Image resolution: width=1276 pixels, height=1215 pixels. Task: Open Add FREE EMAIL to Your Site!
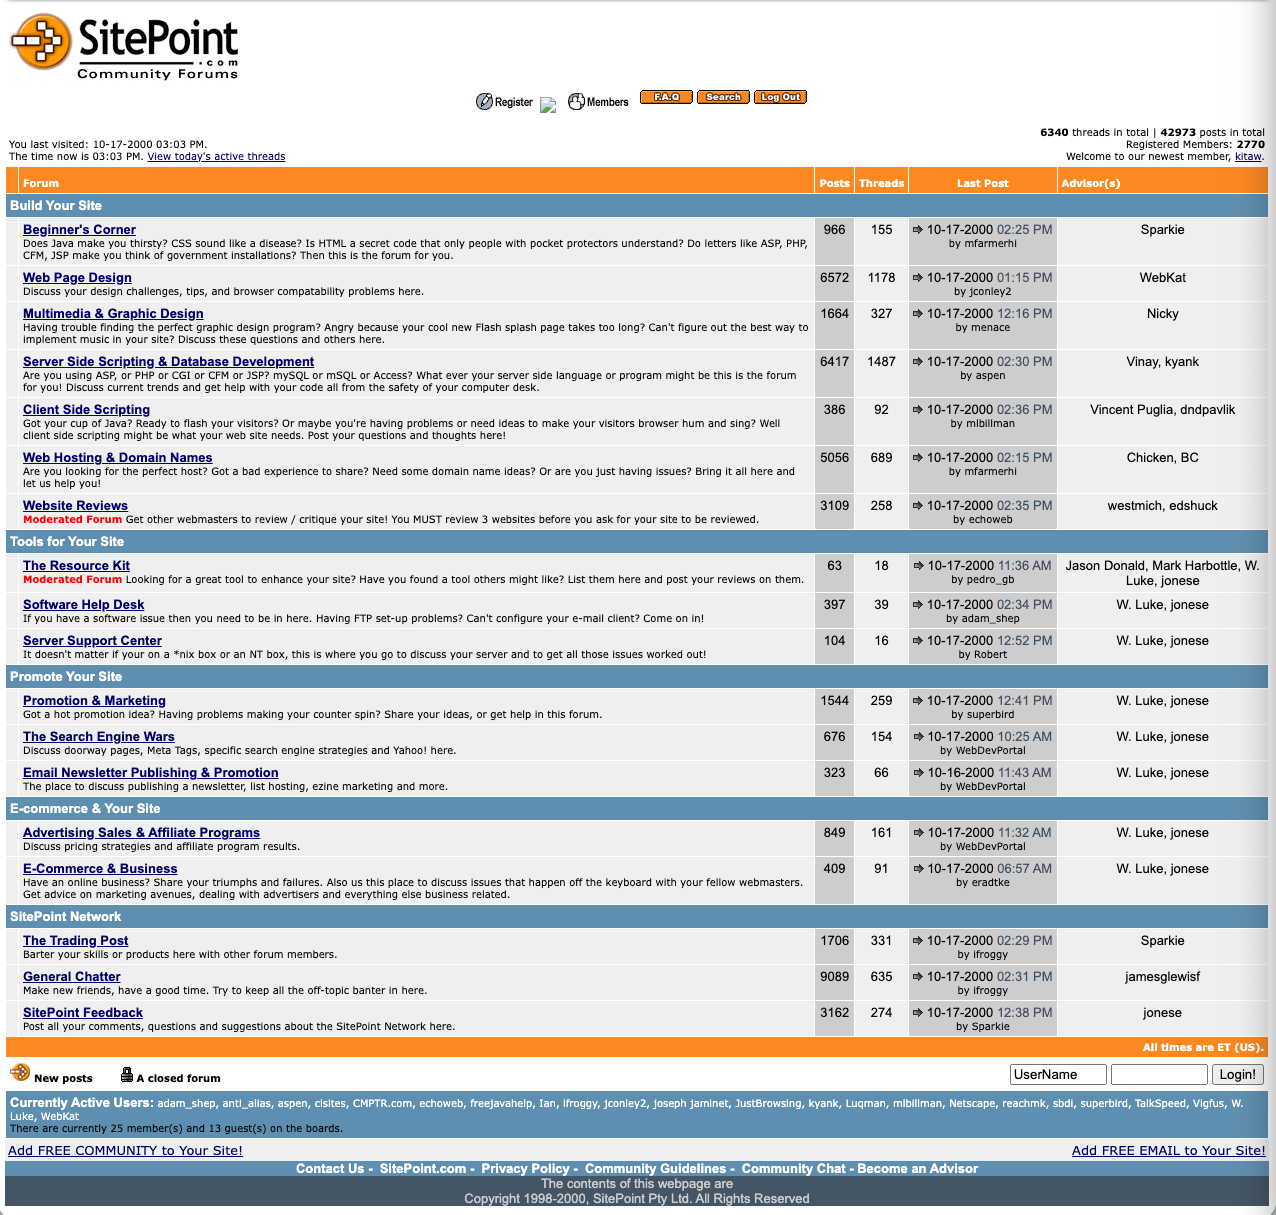click(1168, 1150)
